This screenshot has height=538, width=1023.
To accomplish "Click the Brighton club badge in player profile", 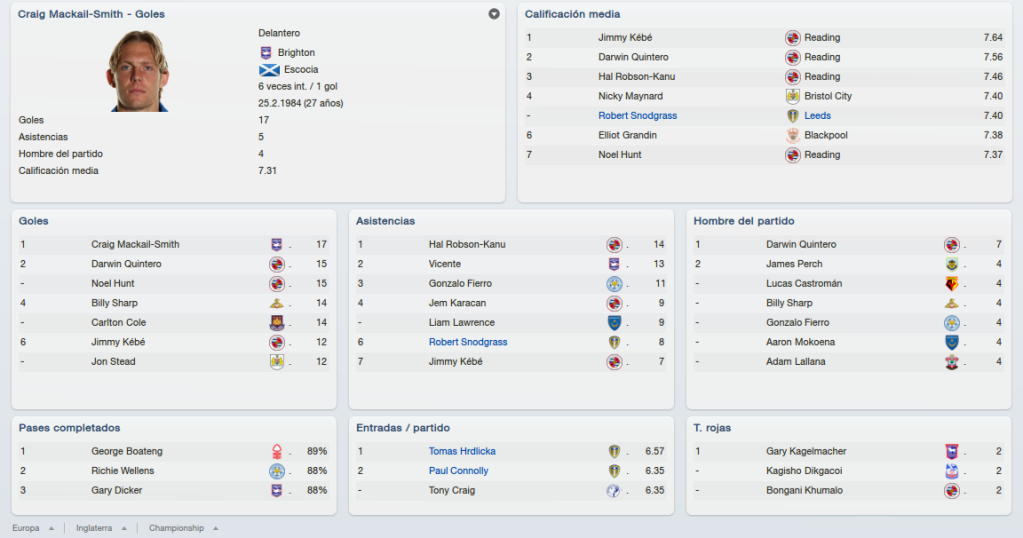I will tap(266, 53).
